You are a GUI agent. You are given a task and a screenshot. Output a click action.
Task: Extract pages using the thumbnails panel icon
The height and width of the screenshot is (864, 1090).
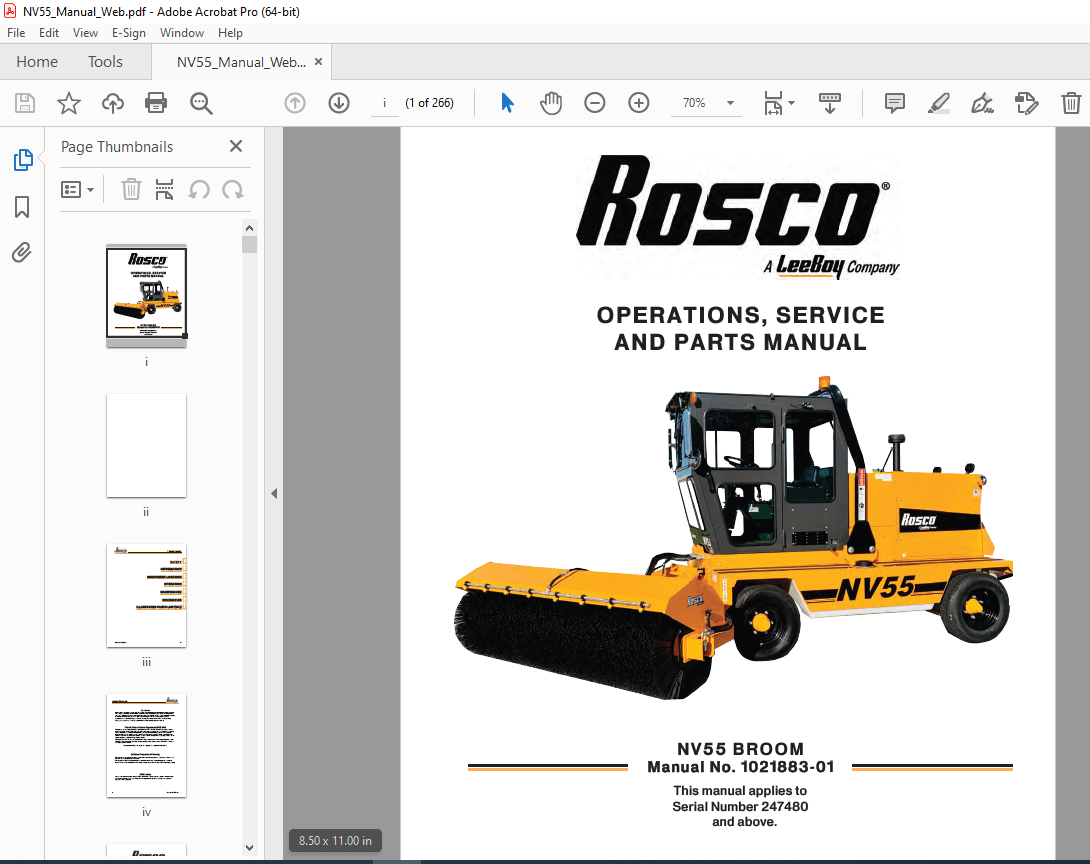164,189
